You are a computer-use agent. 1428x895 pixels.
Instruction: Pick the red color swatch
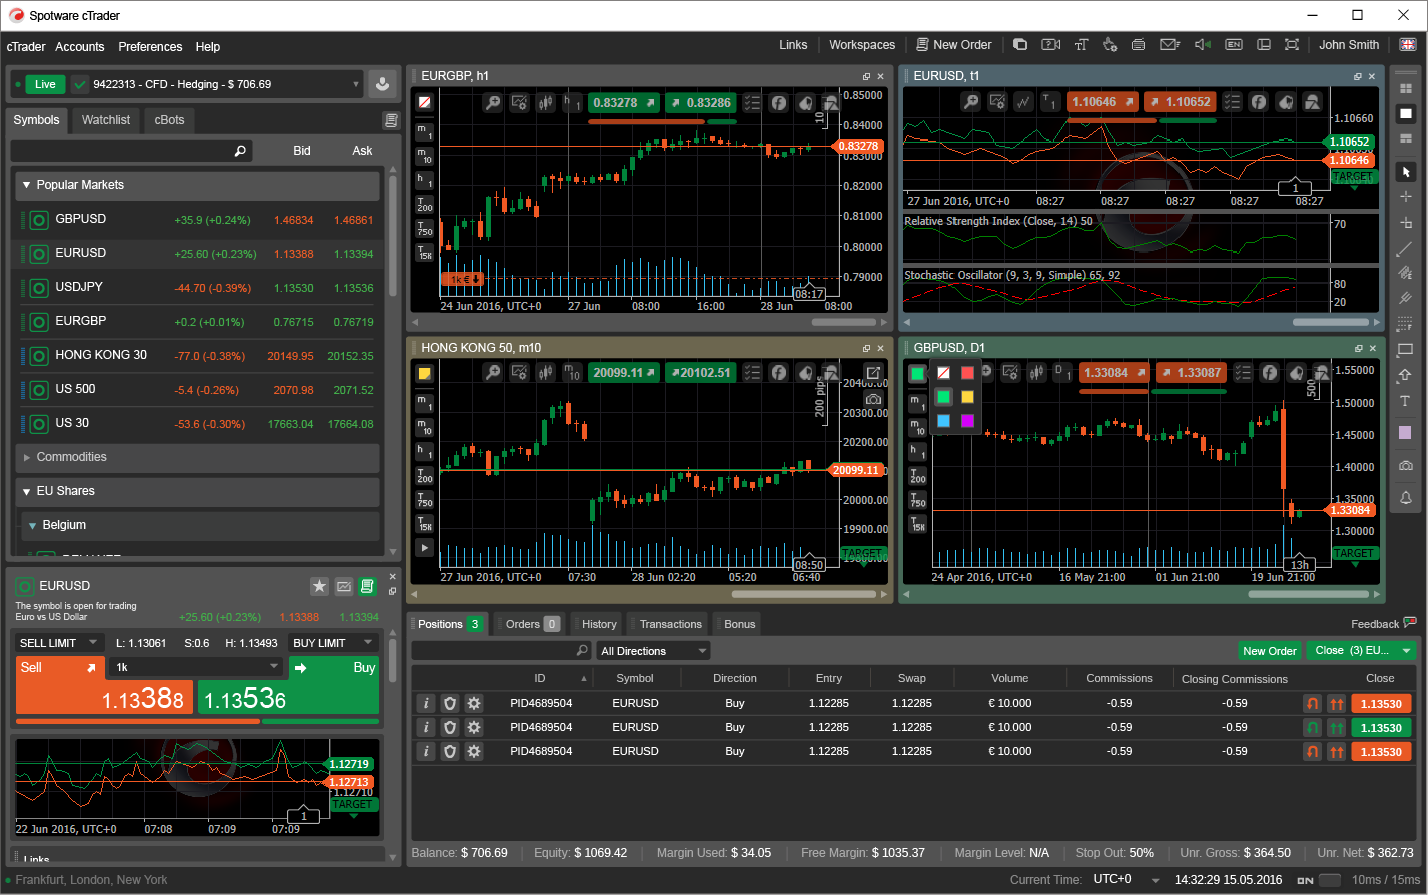coord(967,373)
